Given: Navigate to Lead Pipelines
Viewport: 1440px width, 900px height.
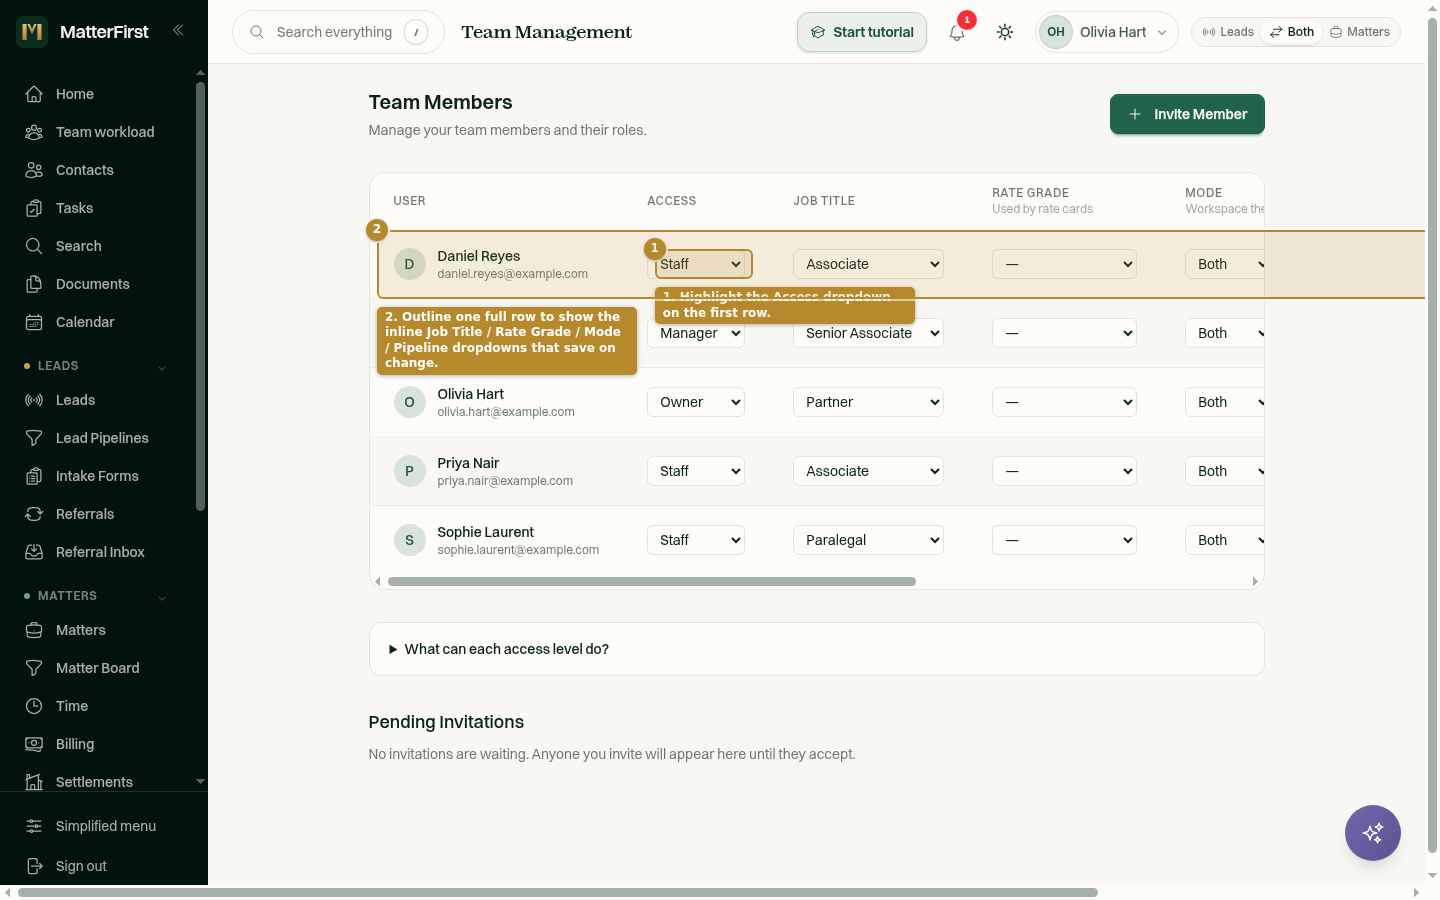Looking at the screenshot, I should coord(102,438).
